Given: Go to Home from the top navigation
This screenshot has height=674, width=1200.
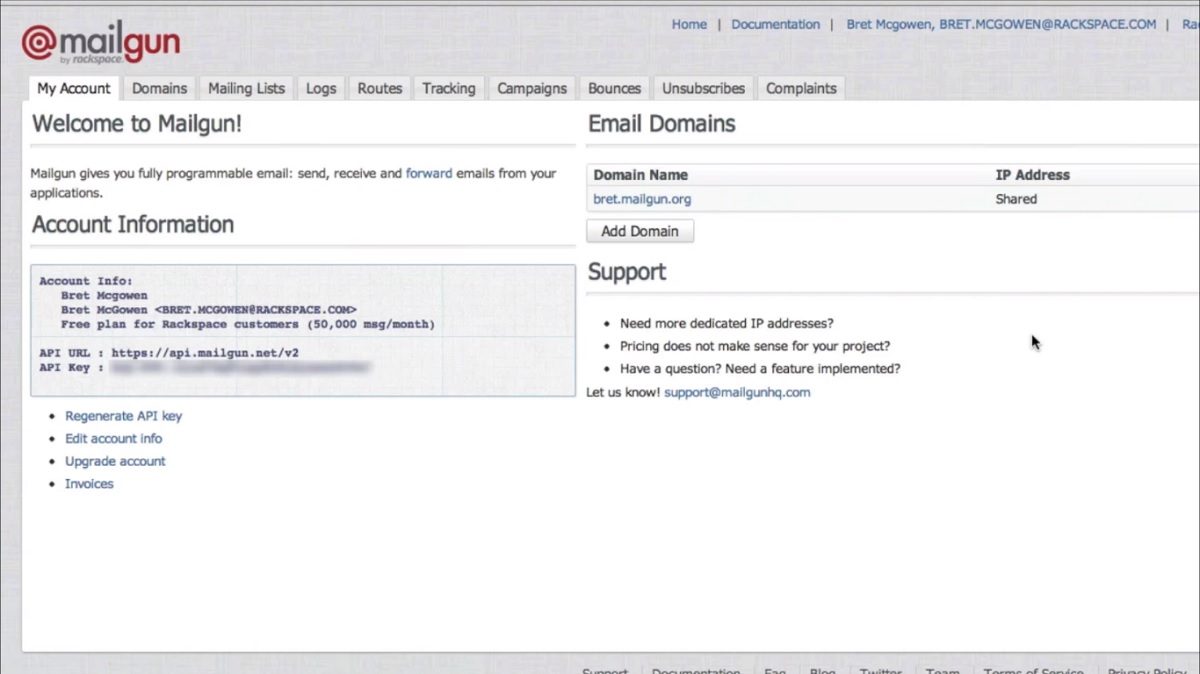Looking at the screenshot, I should click(689, 24).
